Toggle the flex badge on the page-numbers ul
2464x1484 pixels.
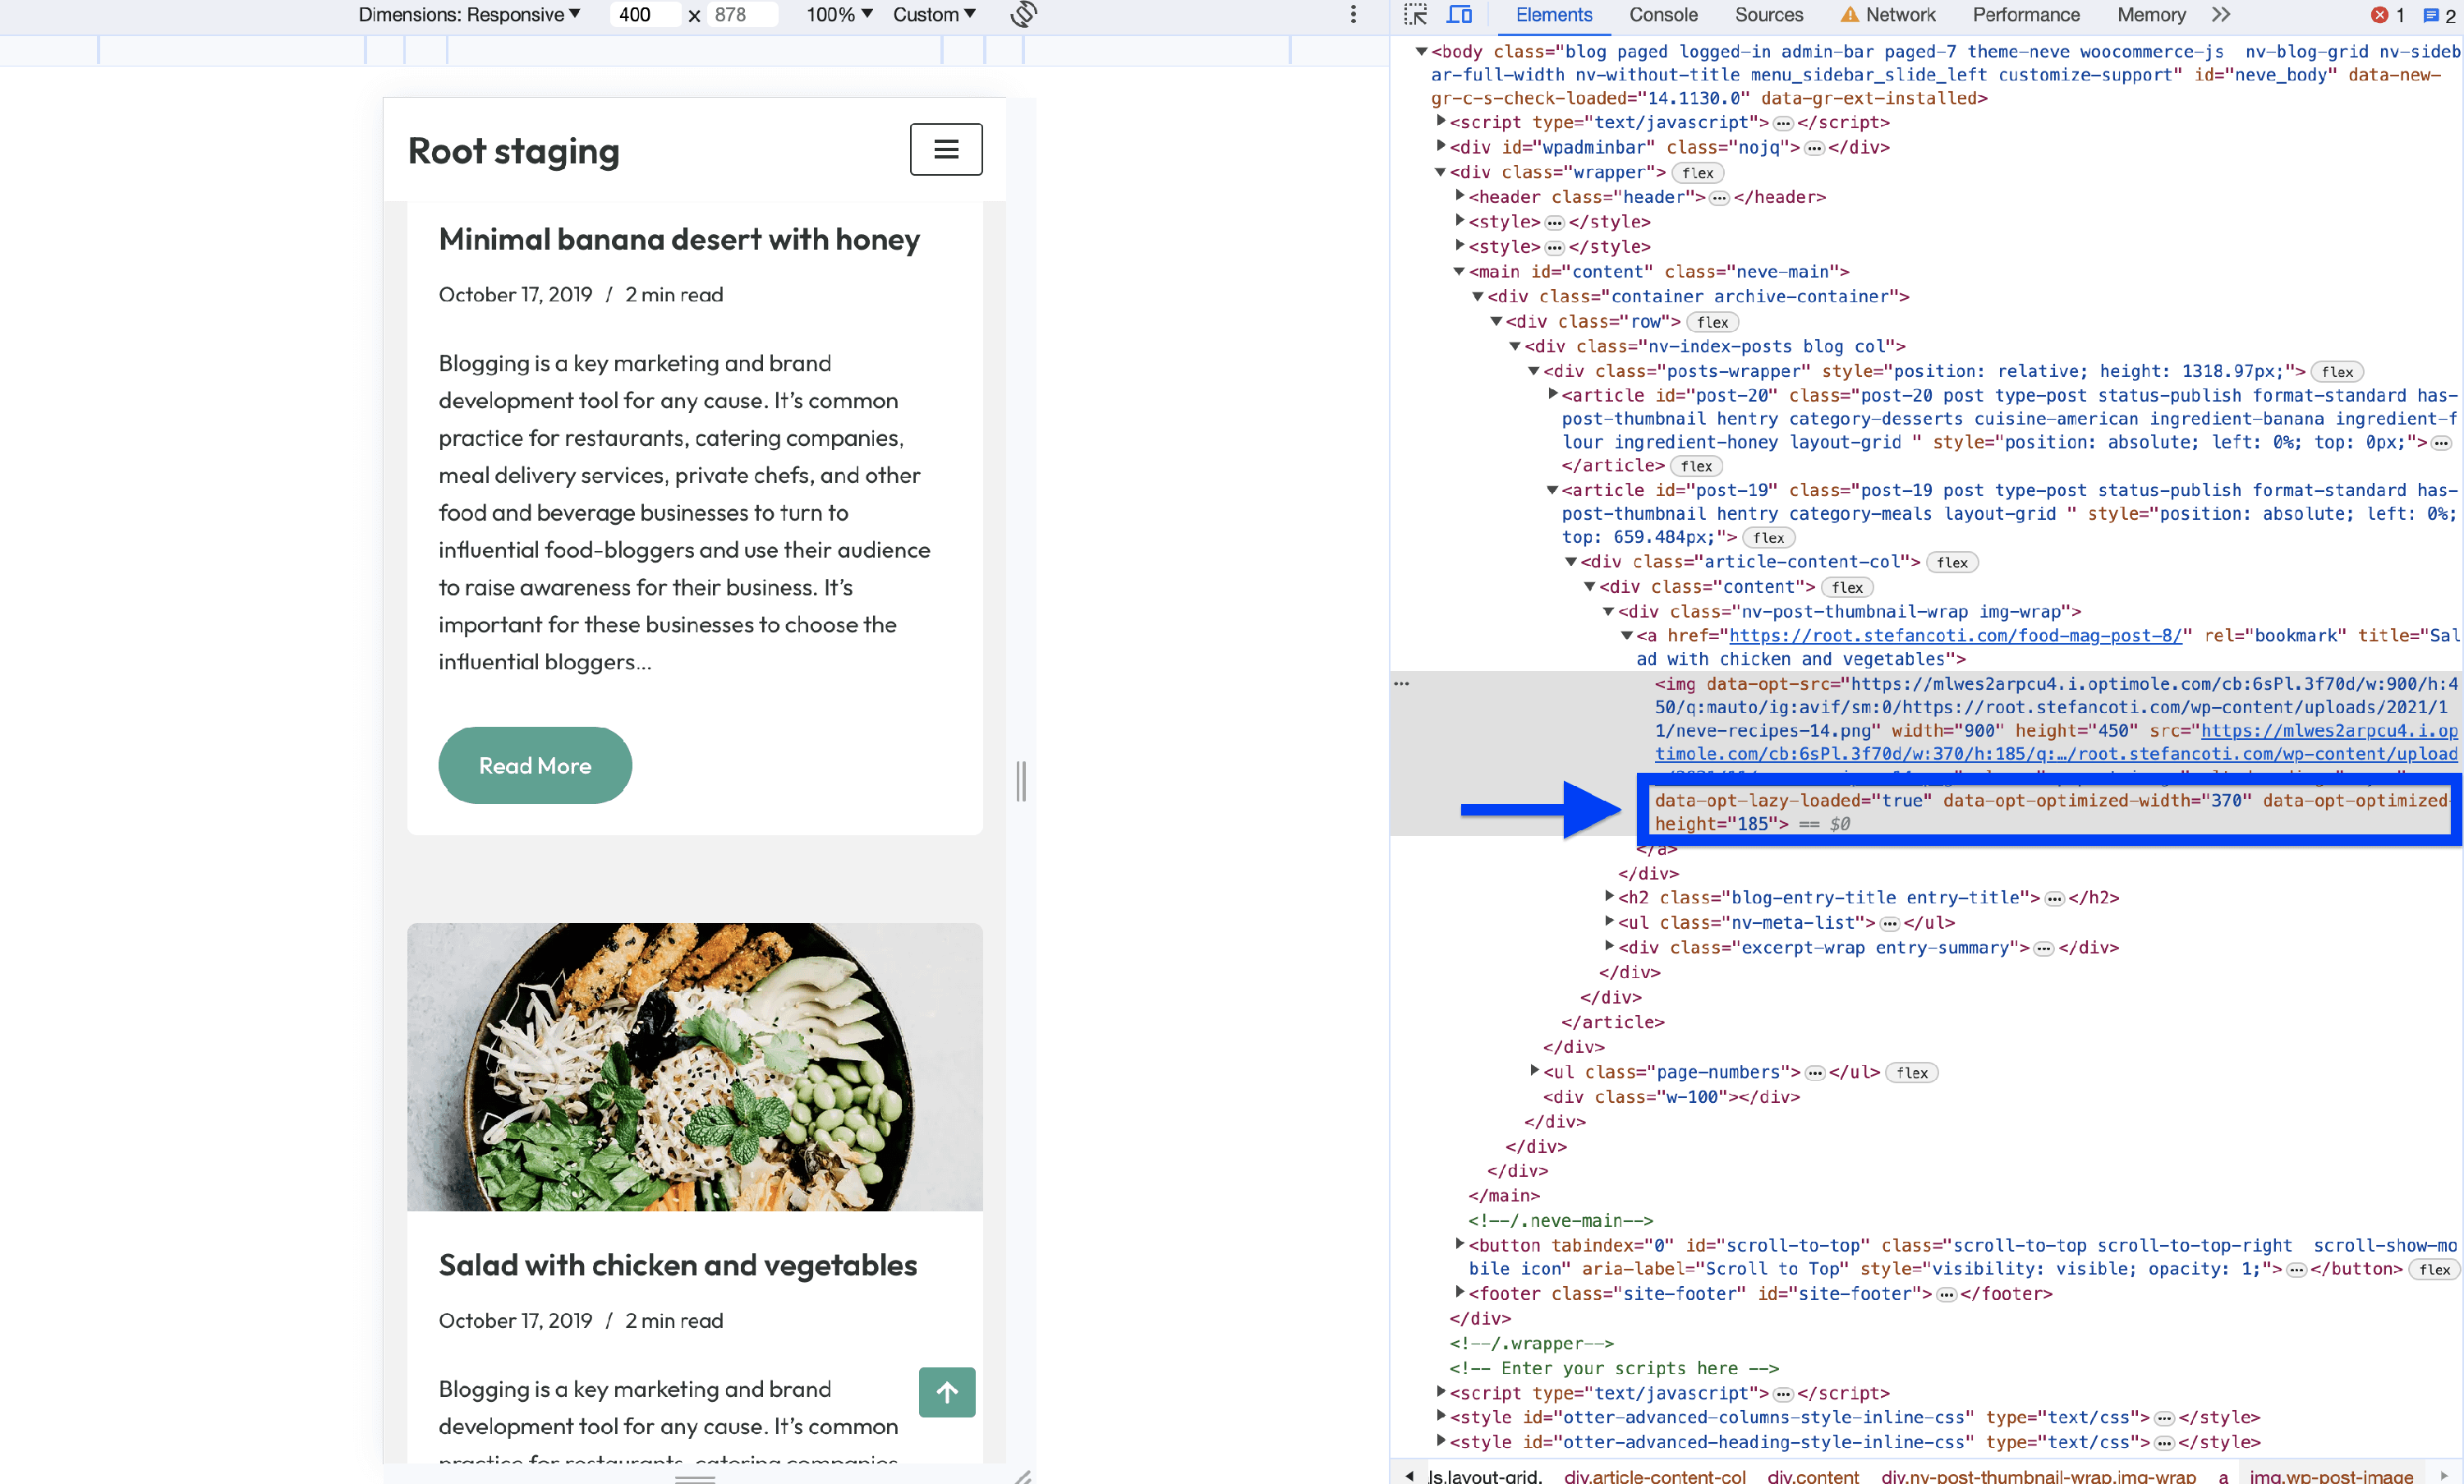click(1911, 1073)
